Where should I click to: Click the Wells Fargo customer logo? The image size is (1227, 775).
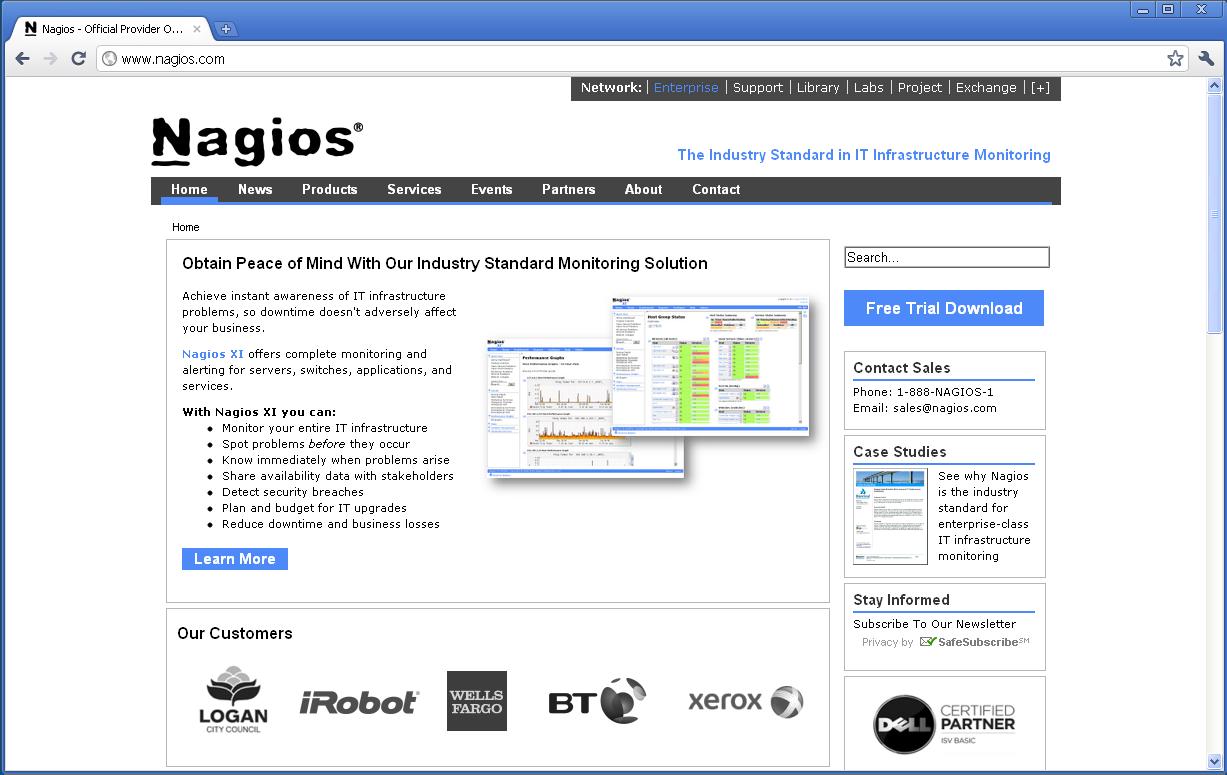coord(476,701)
